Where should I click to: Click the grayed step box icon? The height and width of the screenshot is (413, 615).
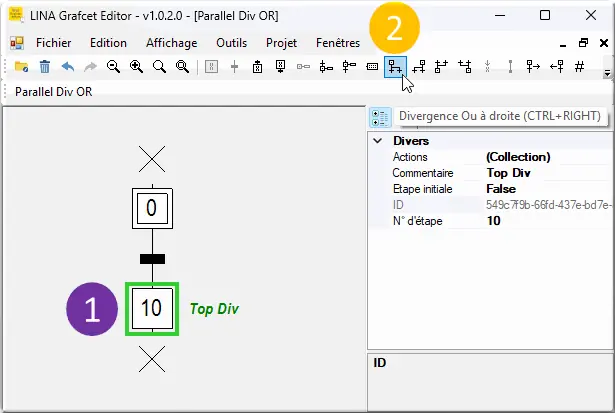pyautogui.click(x=211, y=67)
